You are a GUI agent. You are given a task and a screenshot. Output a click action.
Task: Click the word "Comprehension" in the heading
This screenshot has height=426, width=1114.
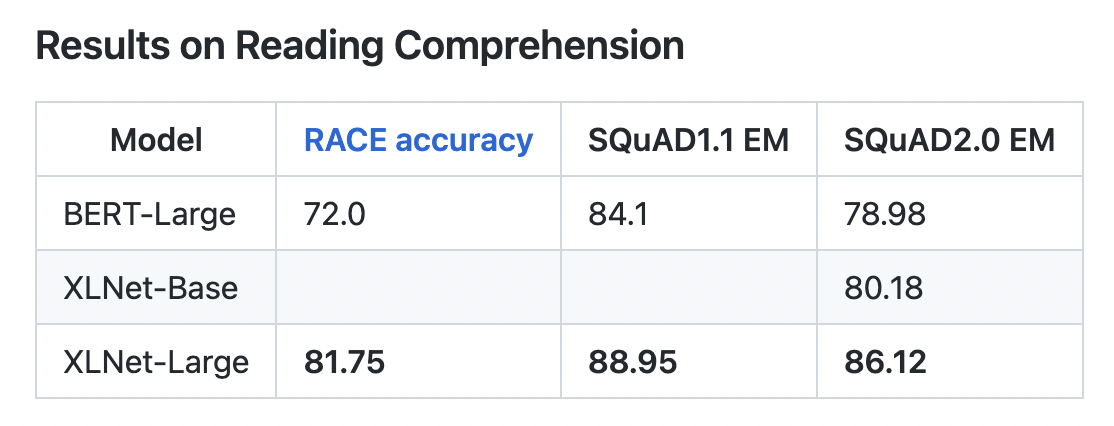pos(540,47)
